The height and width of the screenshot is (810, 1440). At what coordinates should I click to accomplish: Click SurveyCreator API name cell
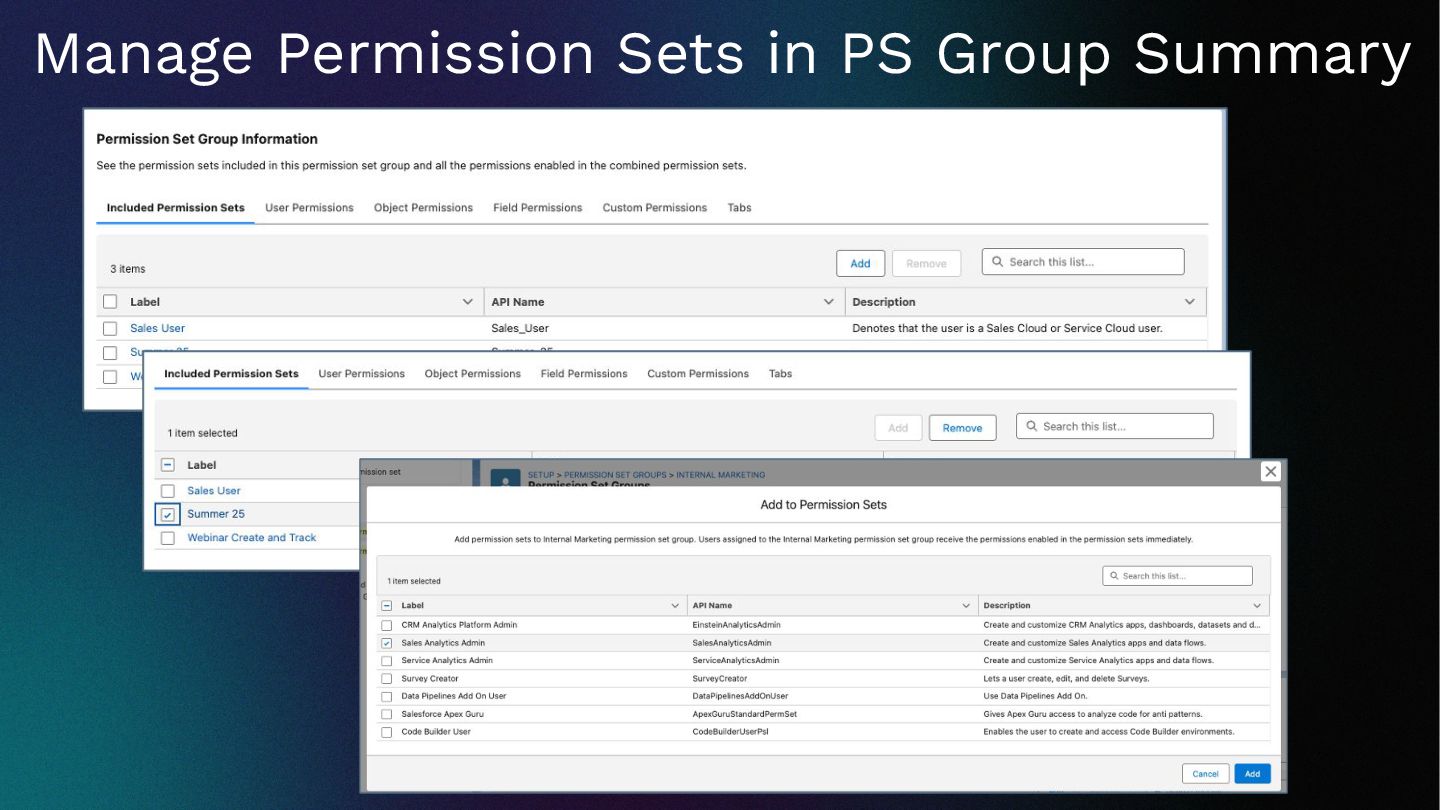(720, 679)
